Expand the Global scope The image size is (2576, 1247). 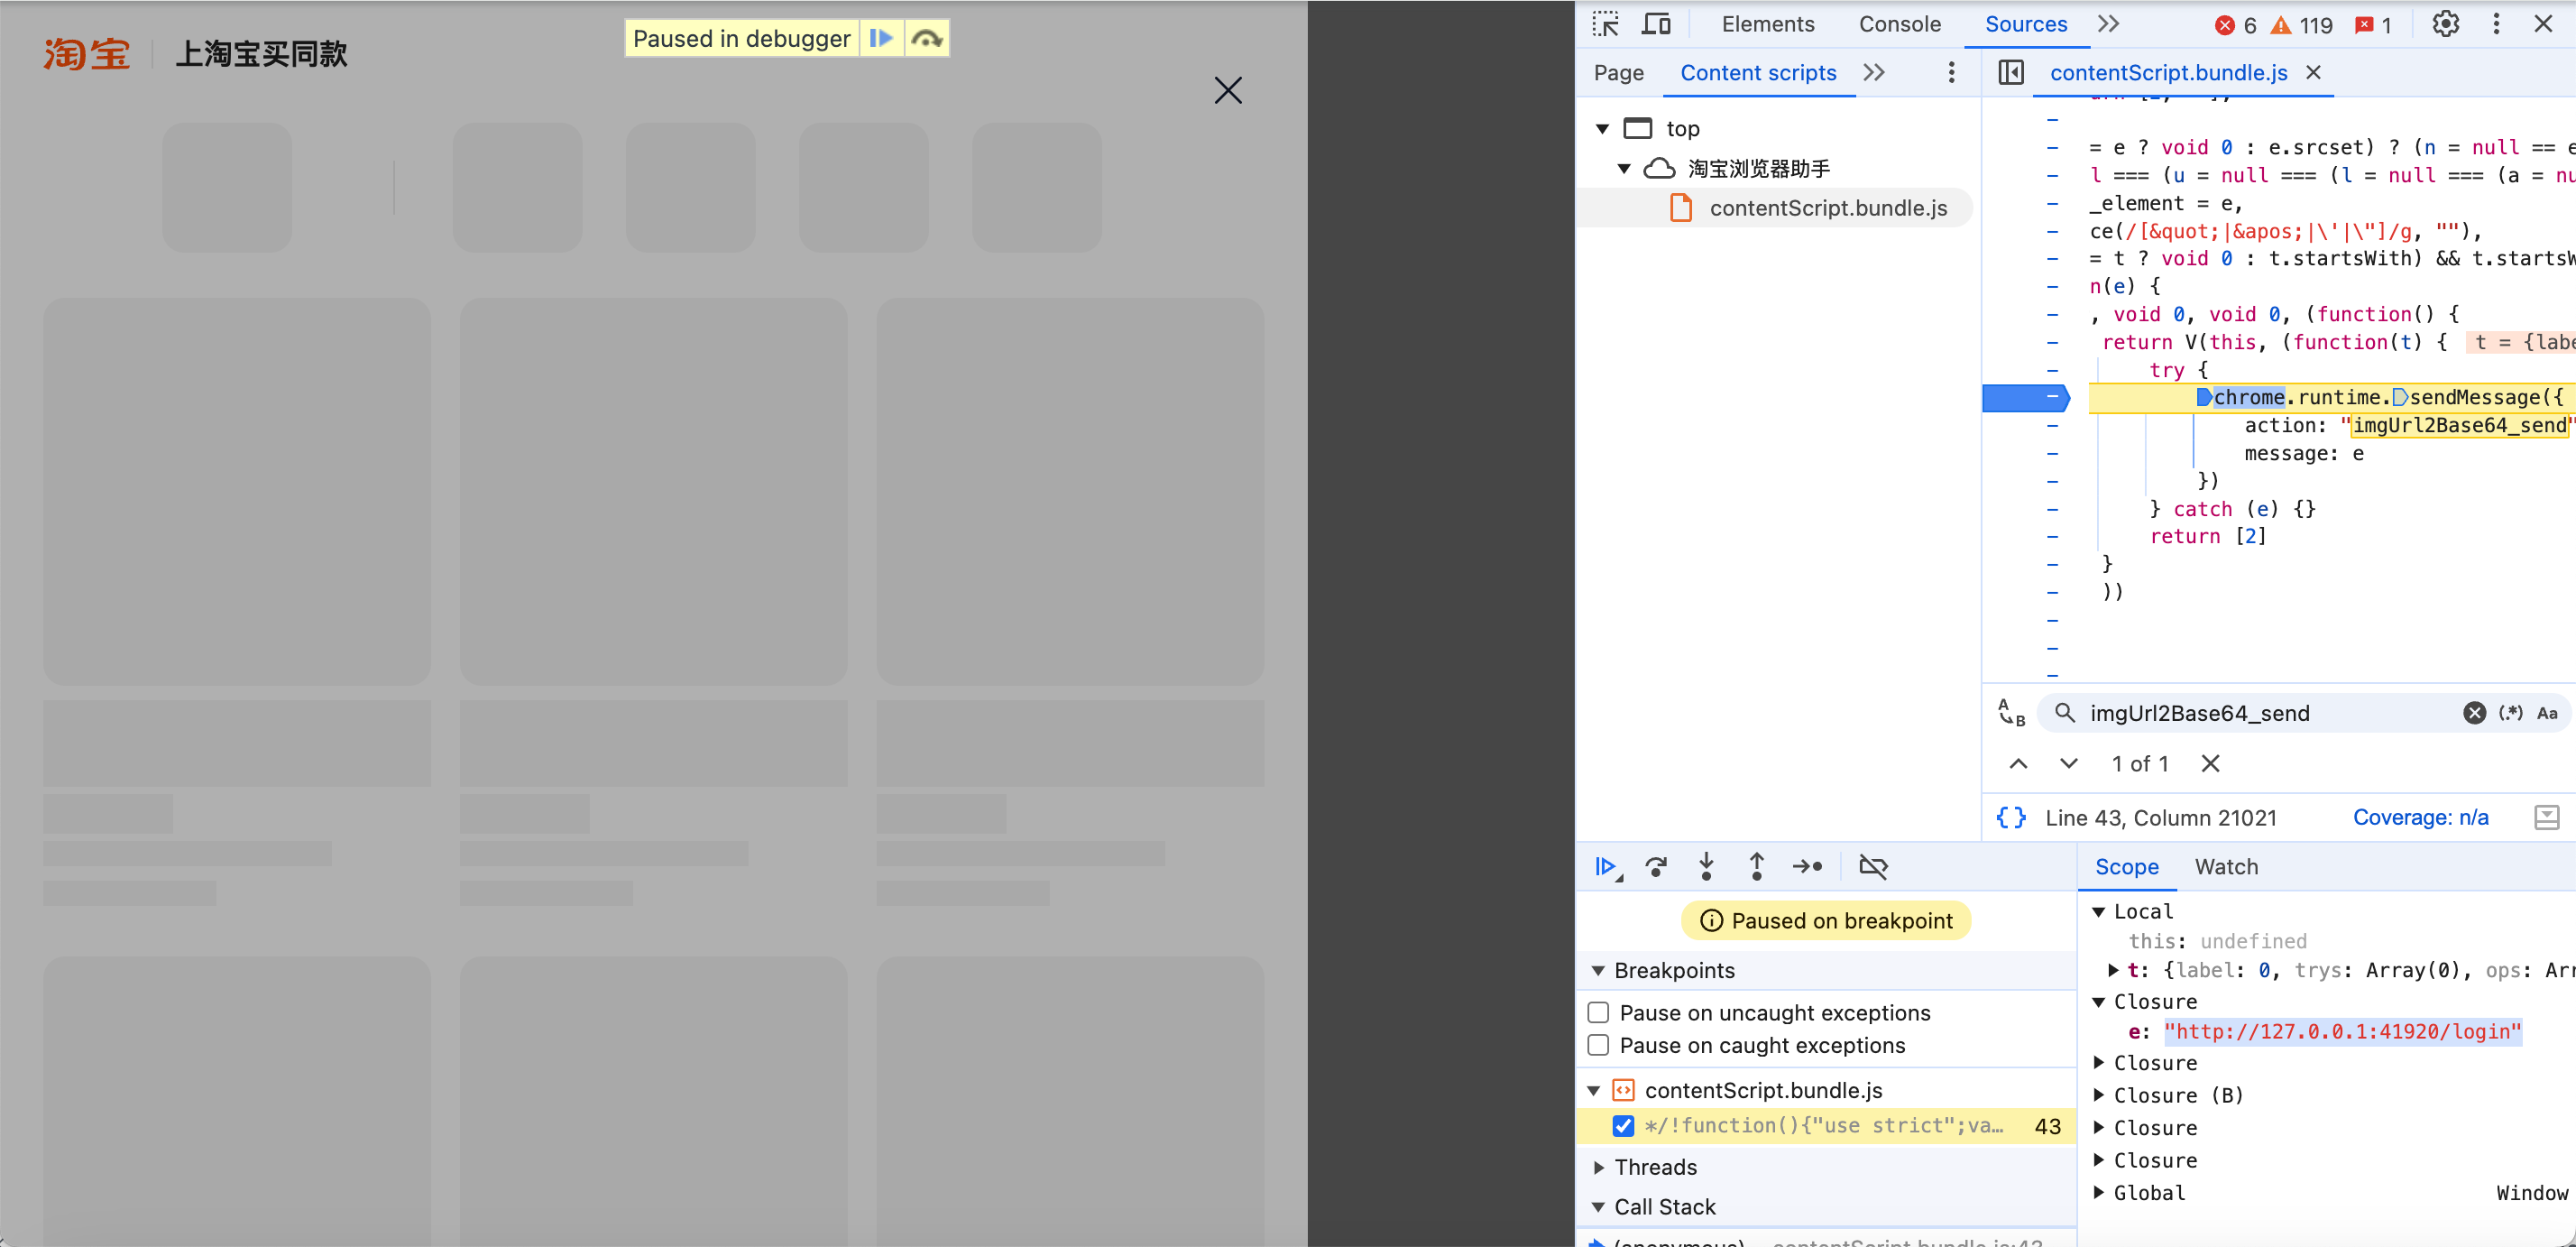[x=2099, y=1192]
